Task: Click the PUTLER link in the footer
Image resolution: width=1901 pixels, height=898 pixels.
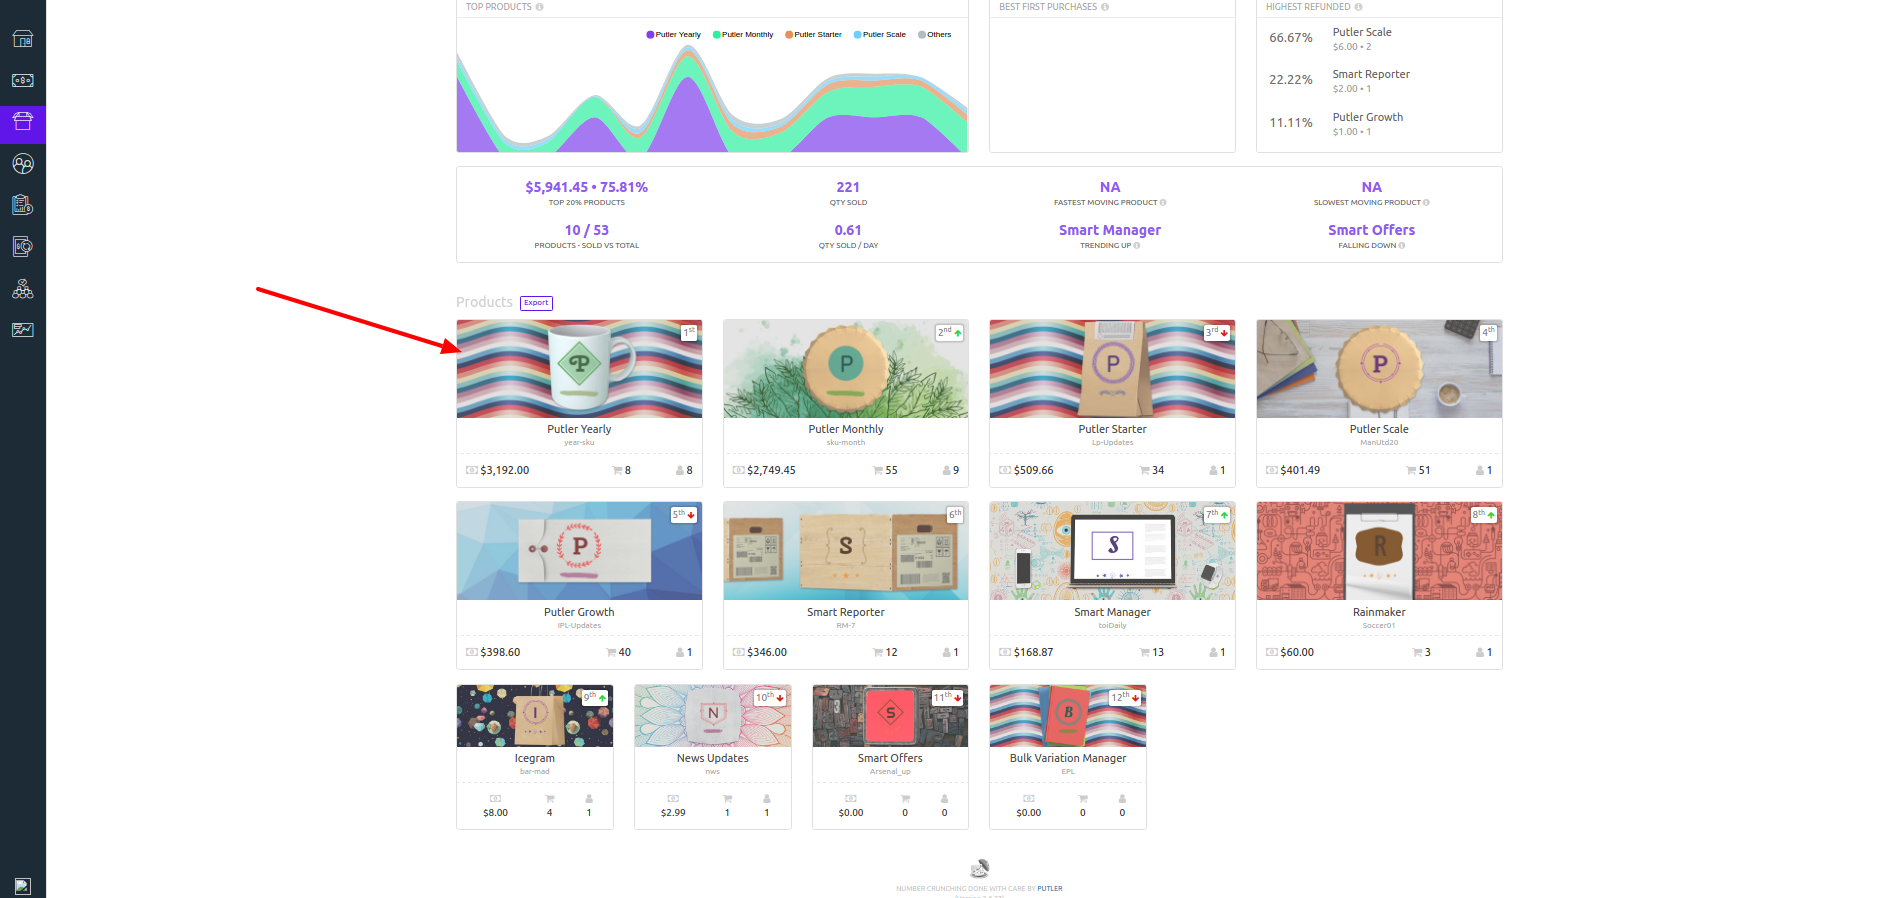Action: (1050, 888)
